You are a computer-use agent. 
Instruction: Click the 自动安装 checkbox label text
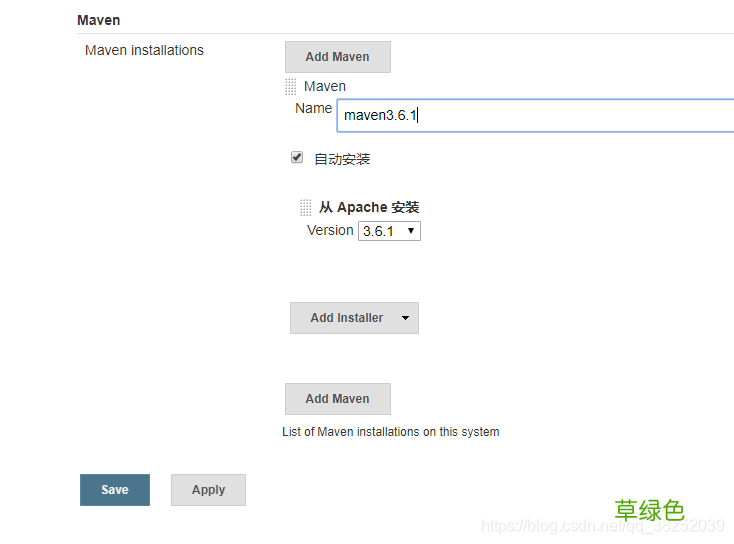[x=342, y=159]
